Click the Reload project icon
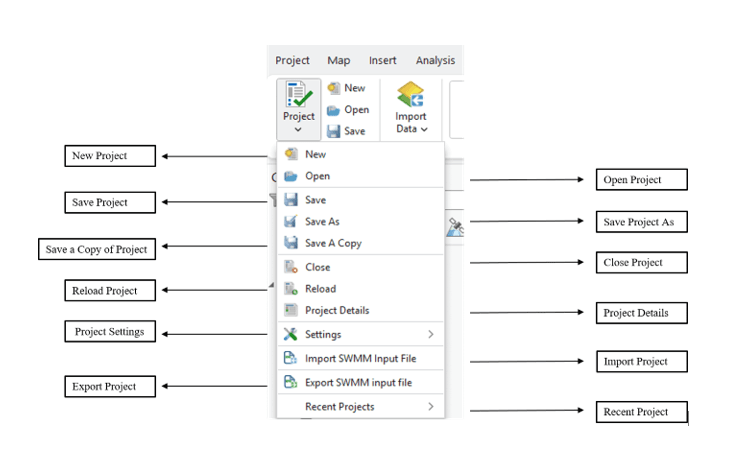Image resolution: width=752 pixels, height=467 pixels. [x=291, y=288]
